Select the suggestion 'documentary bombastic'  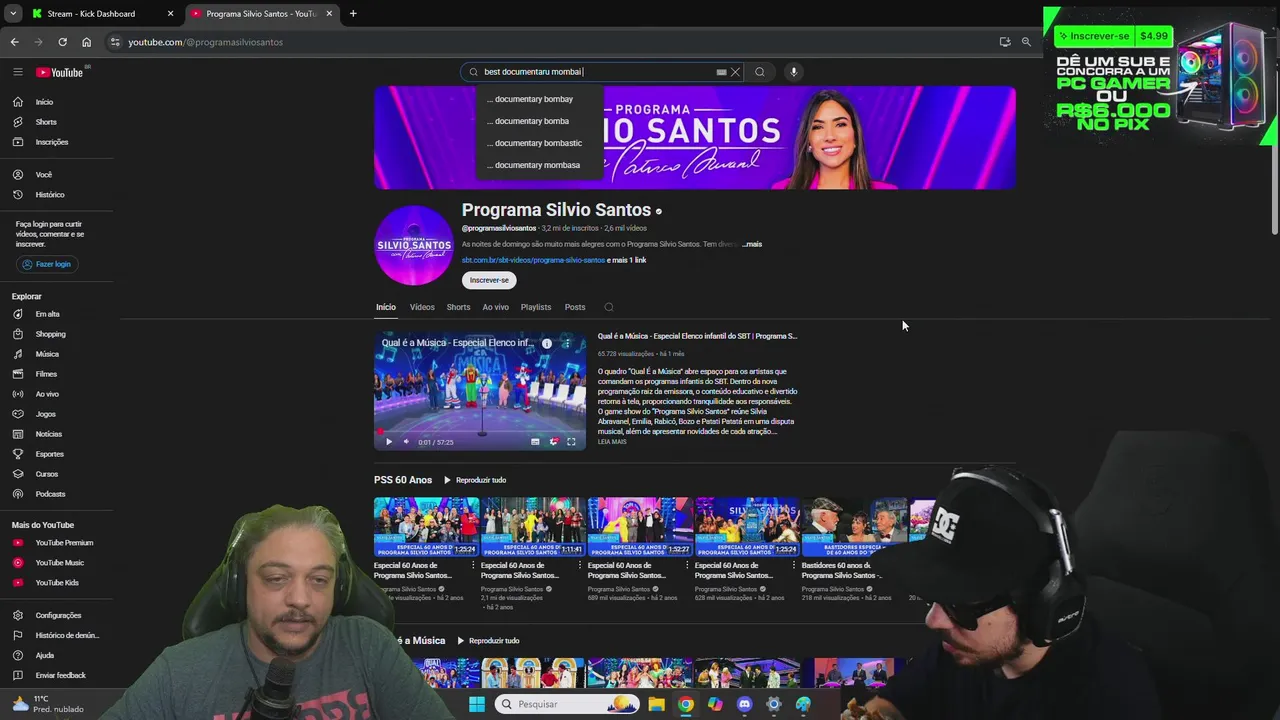point(540,143)
